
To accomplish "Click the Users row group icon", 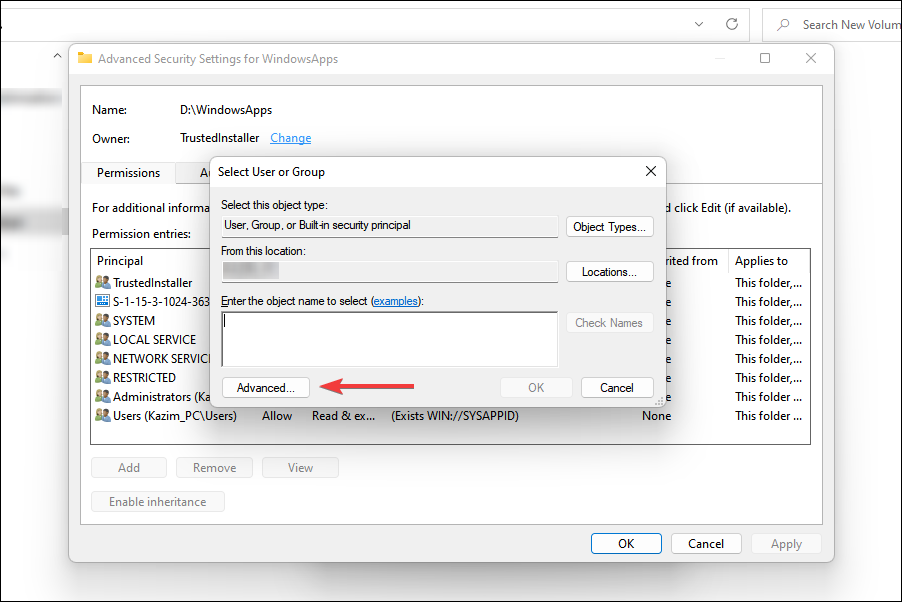I will 102,415.
